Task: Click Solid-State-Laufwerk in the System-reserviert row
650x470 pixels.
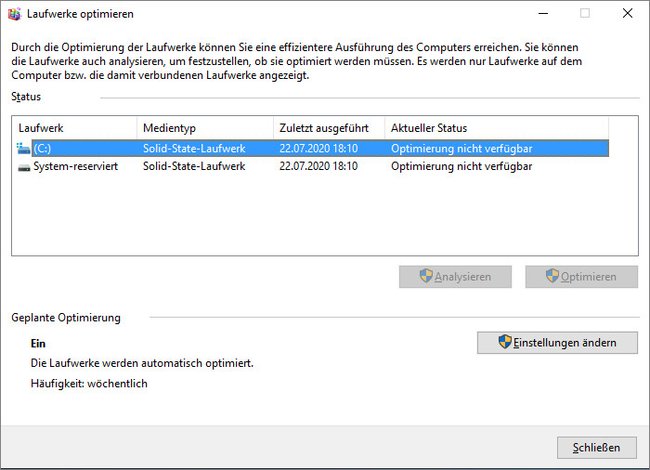Action: 194,166
